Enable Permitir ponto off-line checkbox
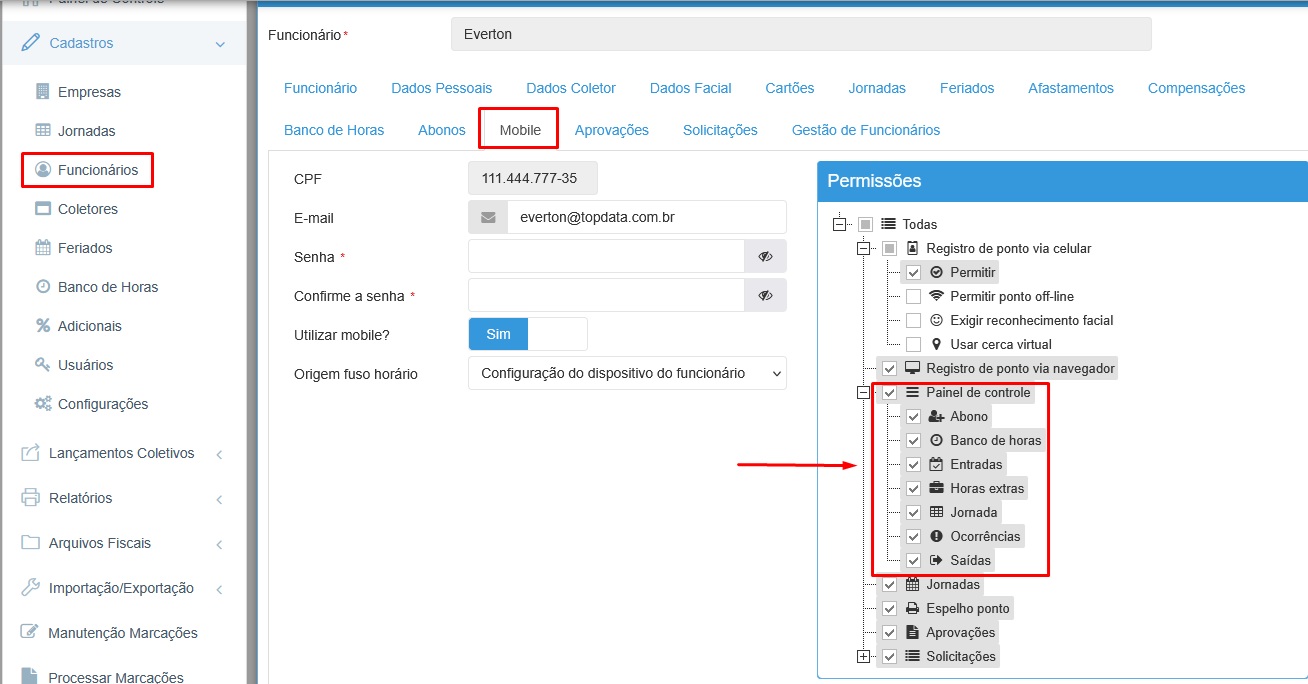 click(913, 297)
